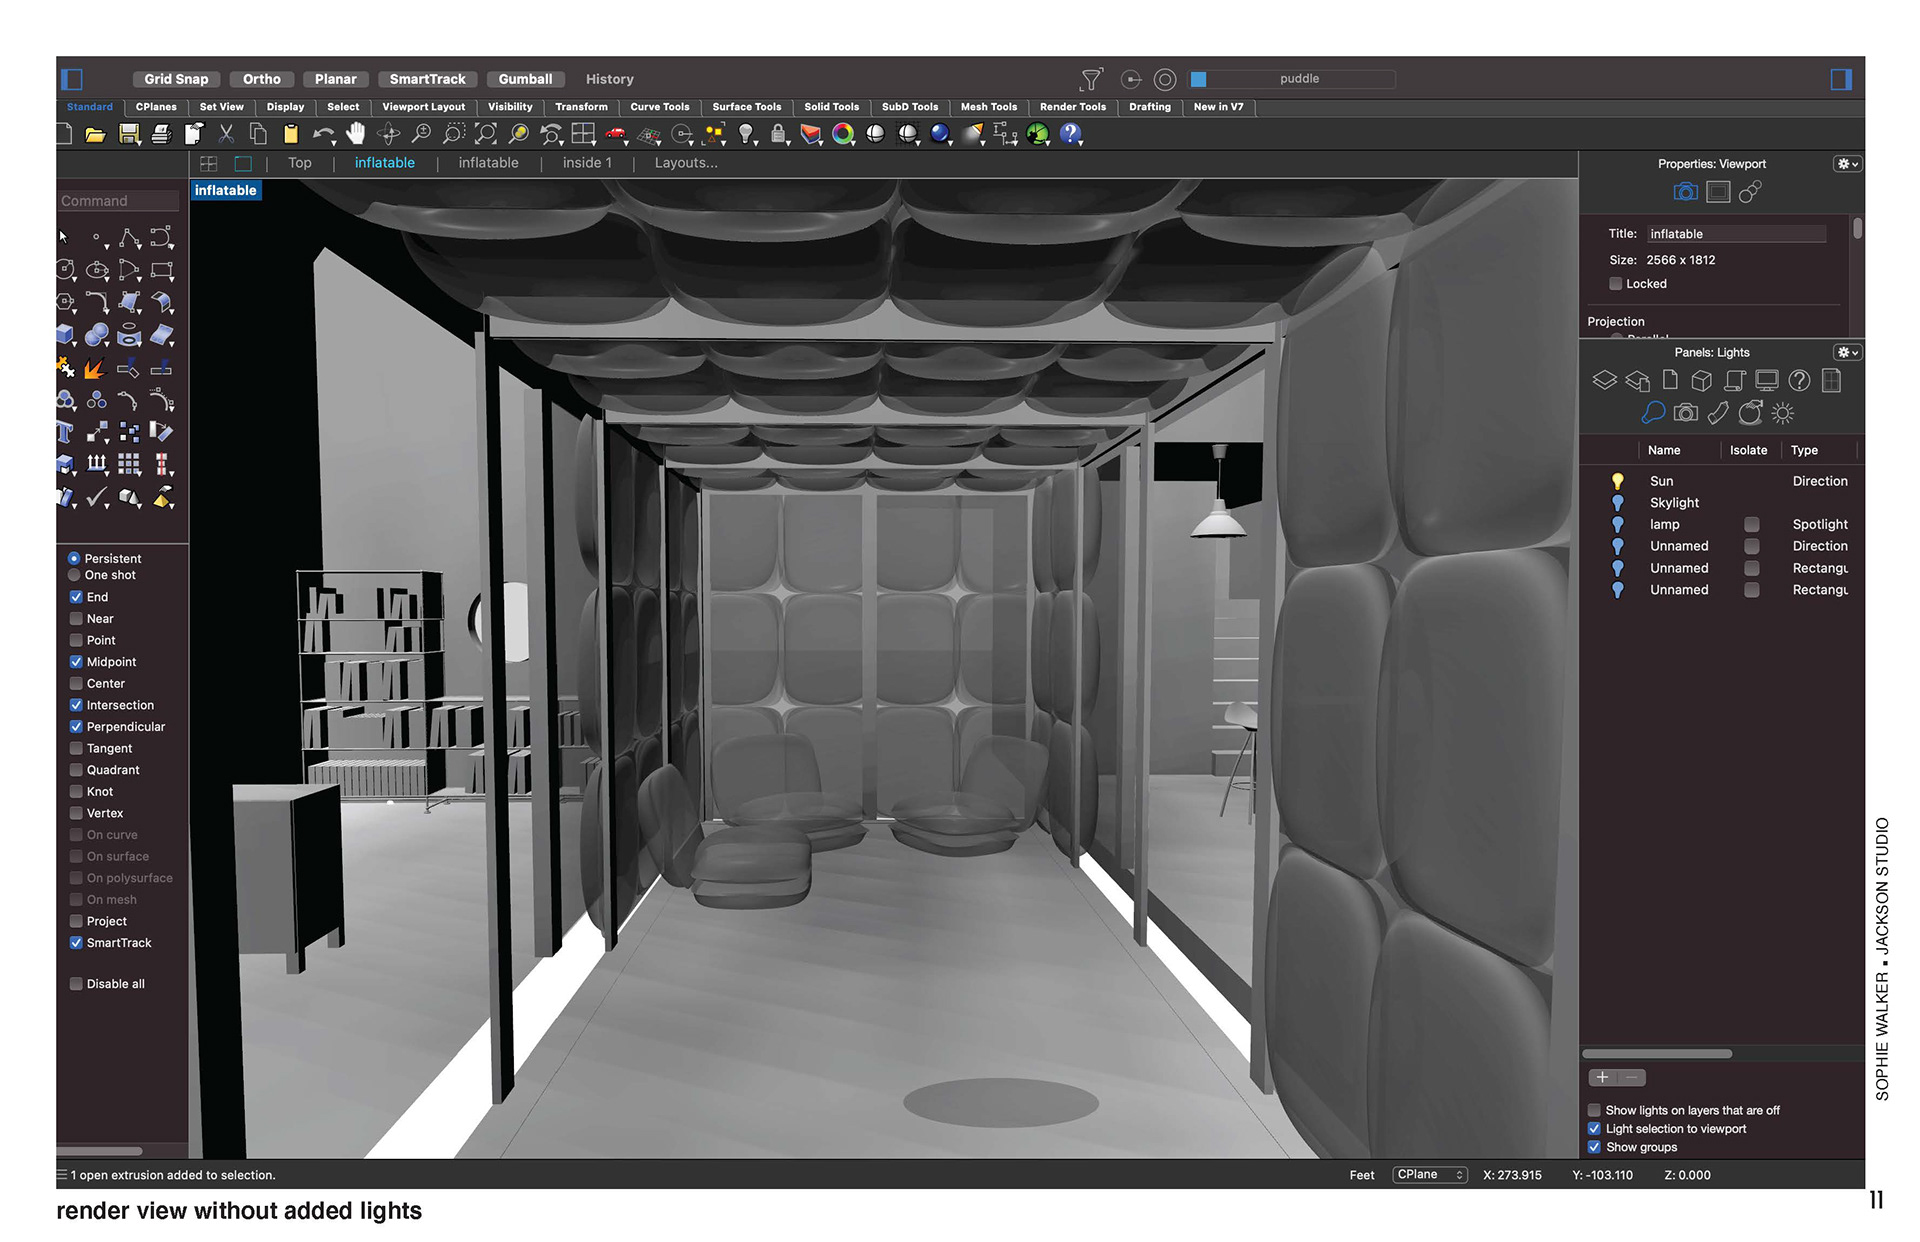Open Properties panel gear options menu
This screenshot has height=1242, width=1920.
coord(1846,164)
